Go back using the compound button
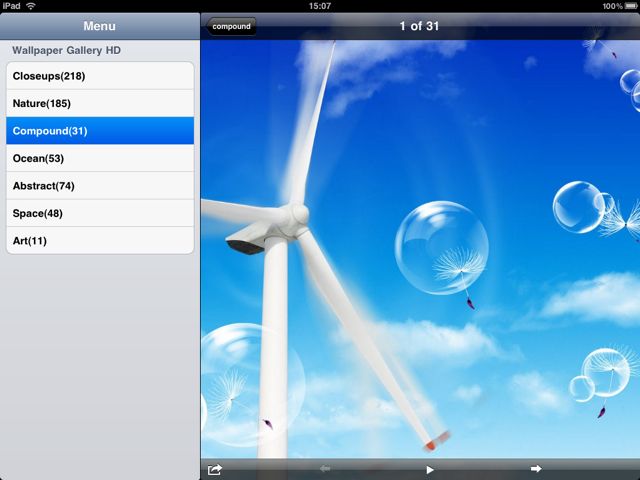 (231, 27)
